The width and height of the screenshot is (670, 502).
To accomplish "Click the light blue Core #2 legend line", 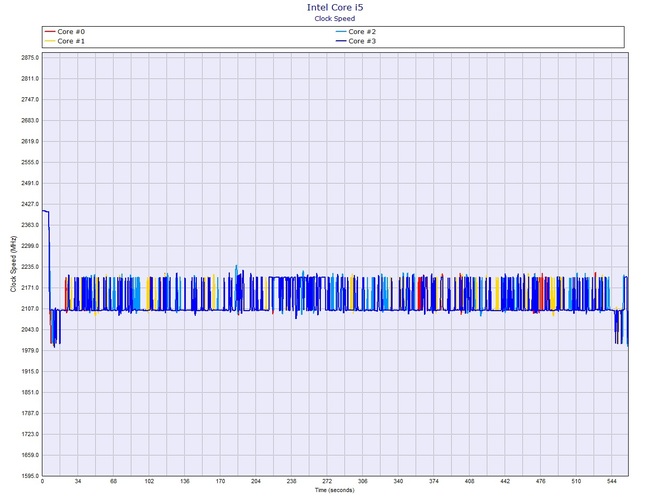I will 341,32.
